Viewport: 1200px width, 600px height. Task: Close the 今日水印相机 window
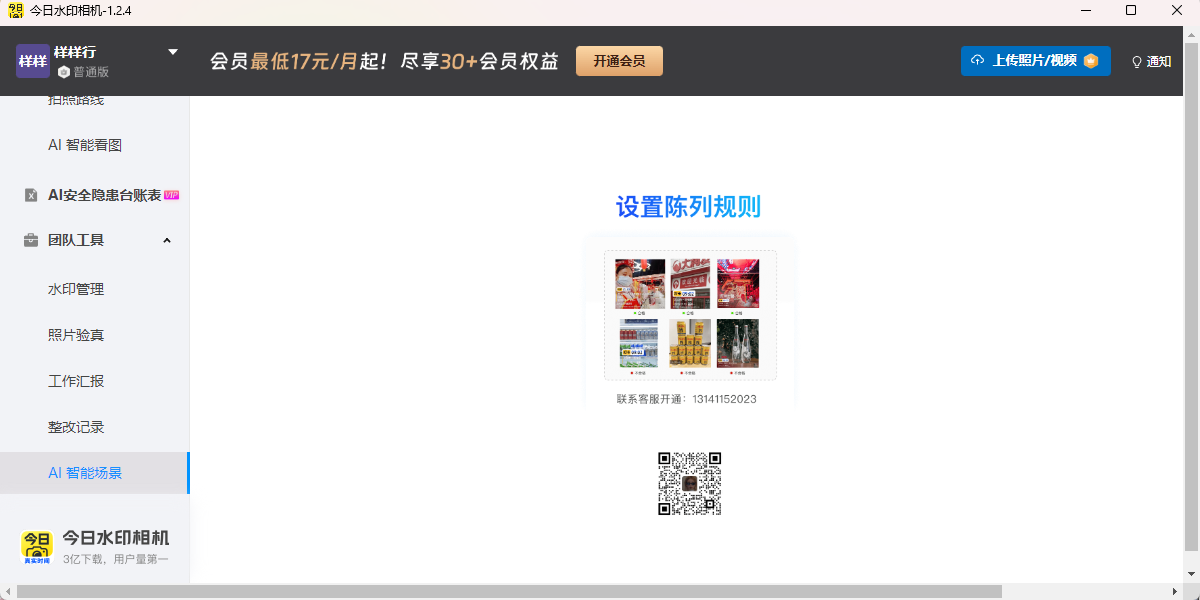1177,10
